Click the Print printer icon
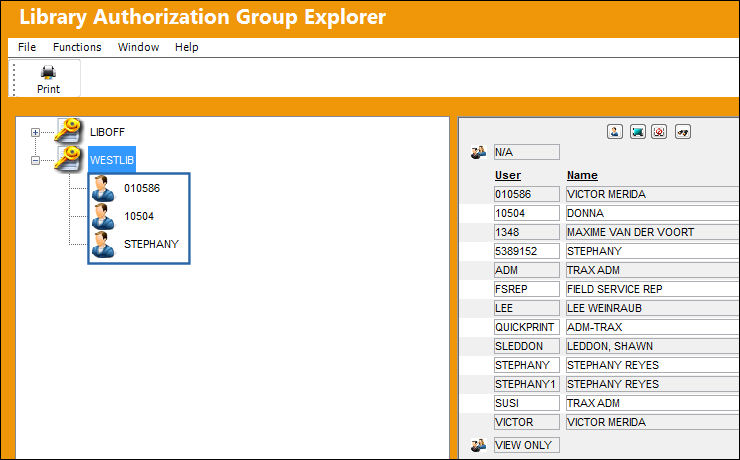The height and width of the screenshot is (460, 740). (x=48, y=73)
